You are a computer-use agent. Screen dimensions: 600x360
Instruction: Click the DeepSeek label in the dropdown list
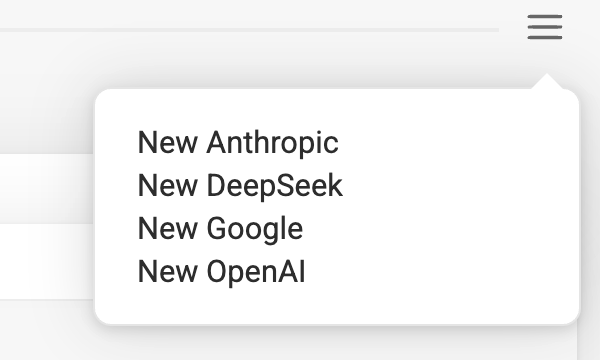point(274,186)
